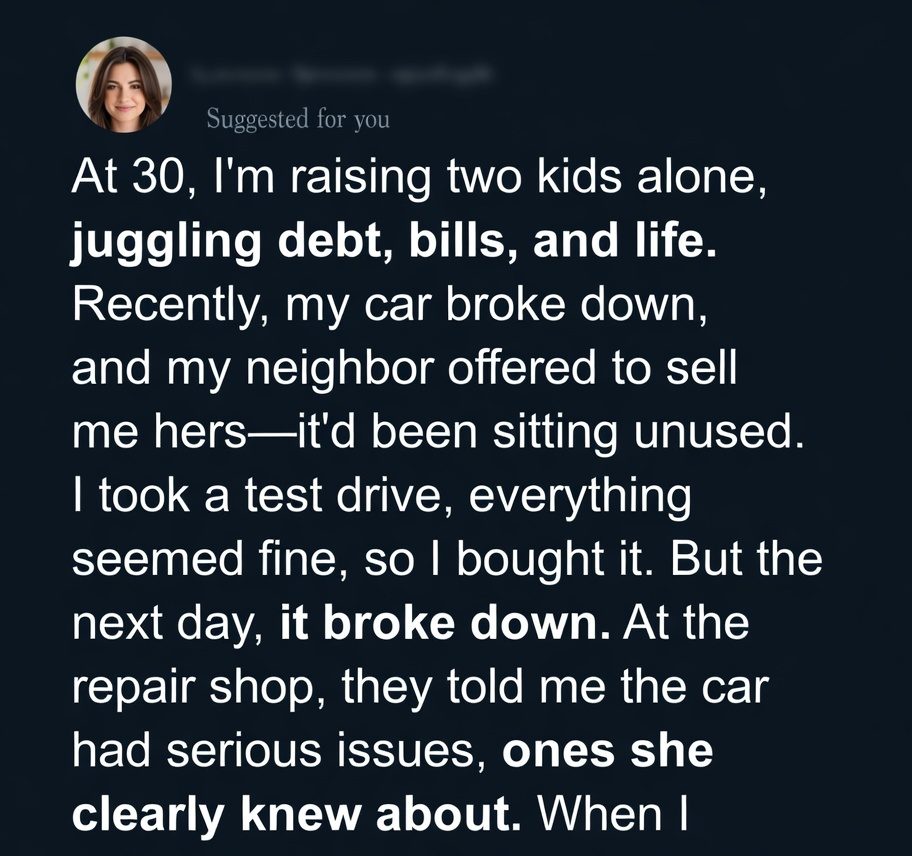The image size is (912, 856).
Task: Open the poster's round profile photo
Action: tap(124, 85)
